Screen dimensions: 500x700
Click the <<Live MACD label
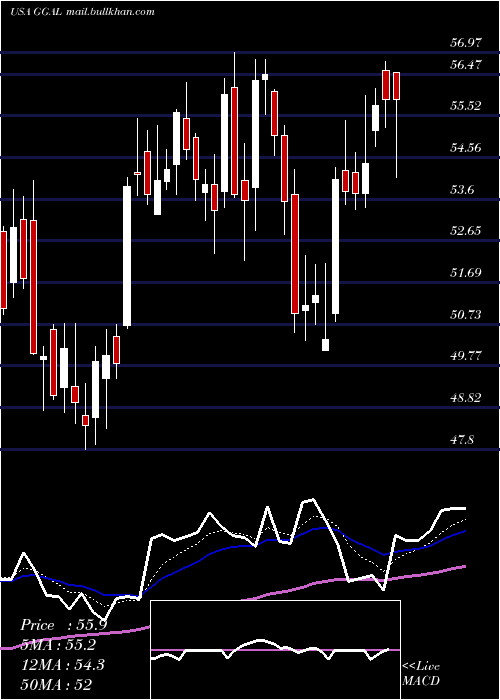pos(421,673)
